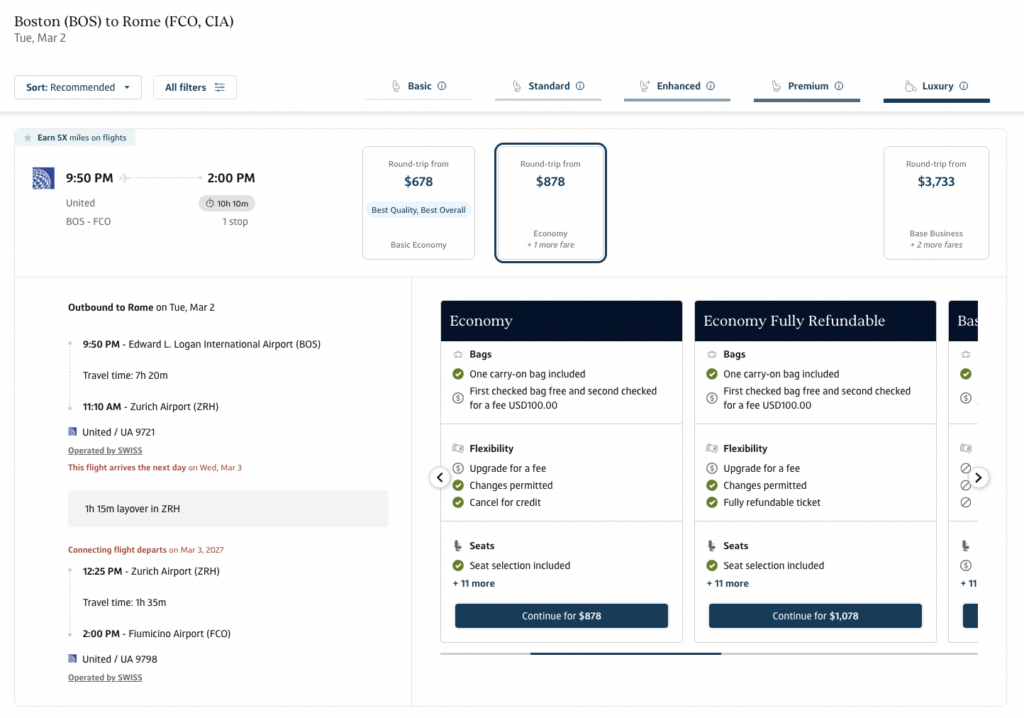Click the United airline logo
Viewport: 1024px width, 718px height.
pos(43,179)
